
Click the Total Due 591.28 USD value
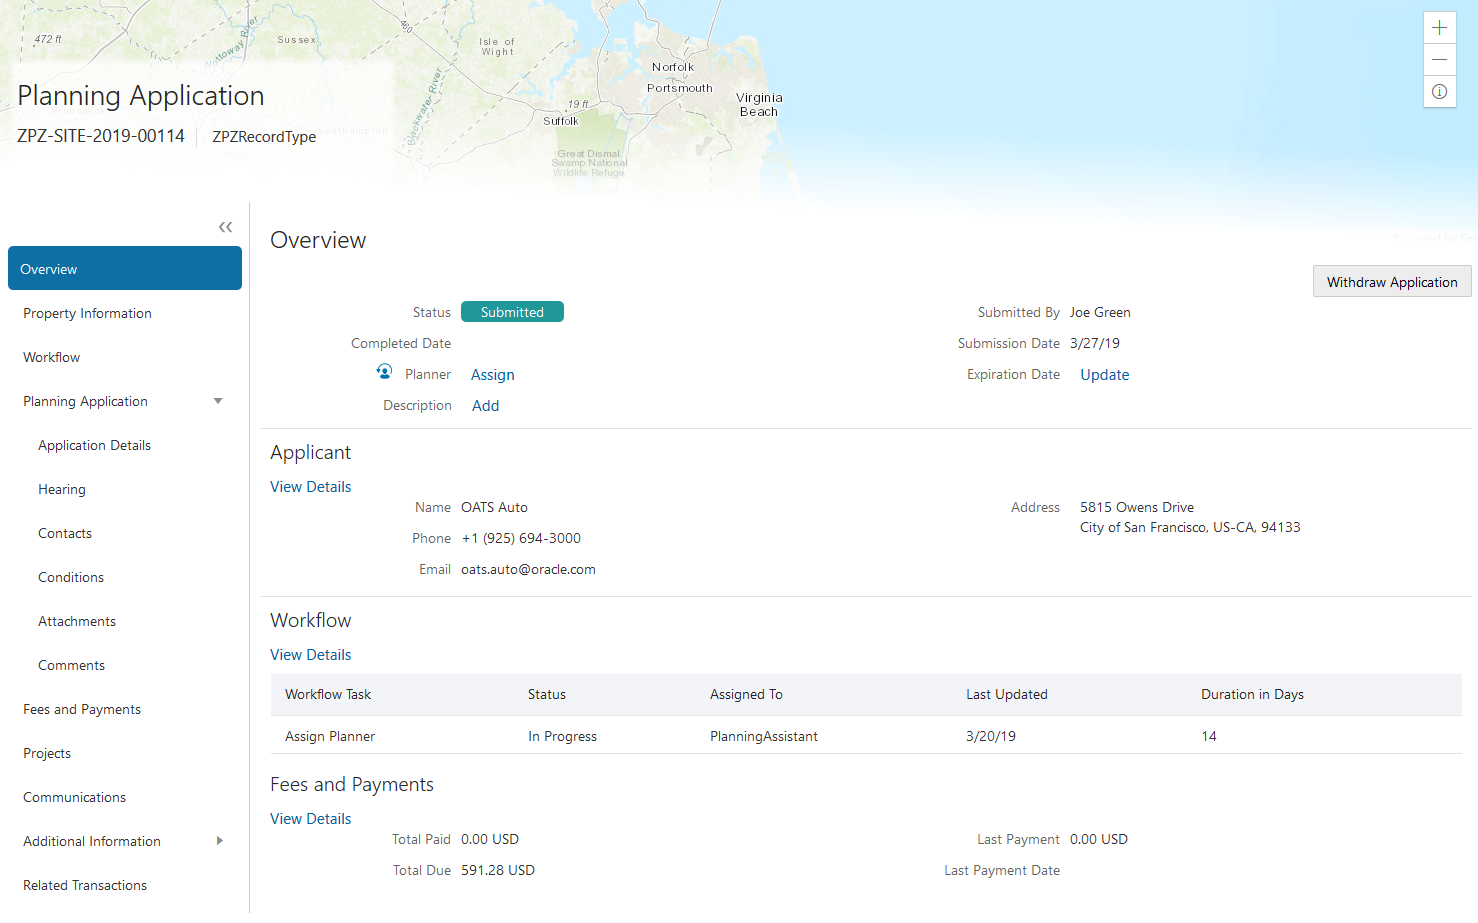(498, 870)
